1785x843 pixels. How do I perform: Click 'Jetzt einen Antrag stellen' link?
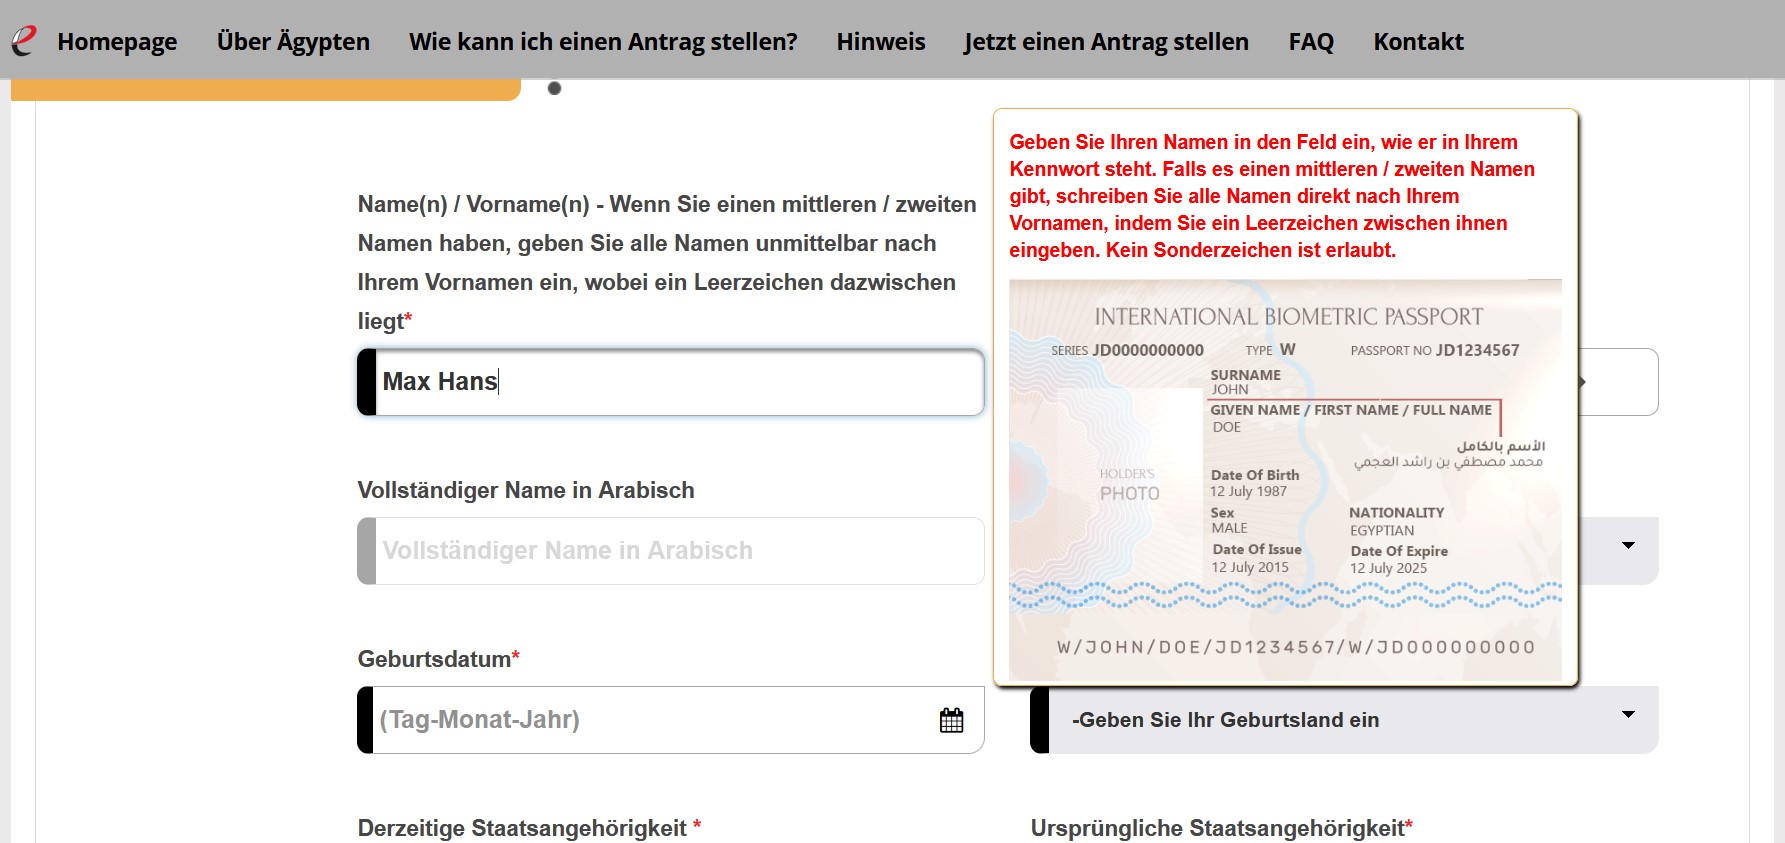1106,42
